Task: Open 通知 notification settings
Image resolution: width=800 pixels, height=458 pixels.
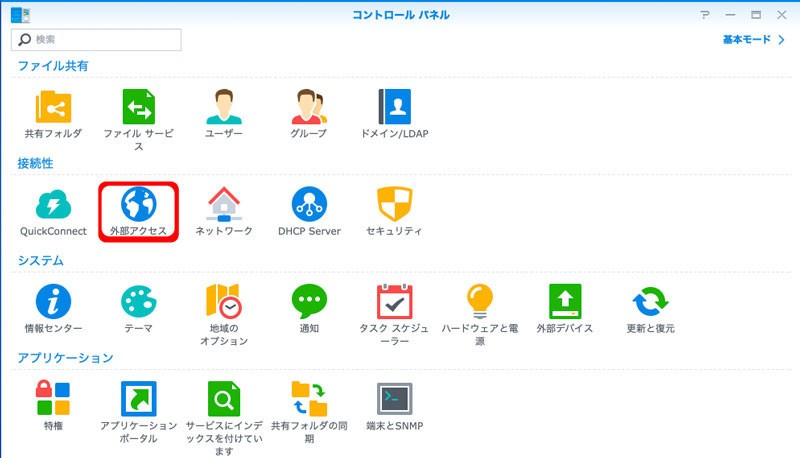Action: click(309, 301)
